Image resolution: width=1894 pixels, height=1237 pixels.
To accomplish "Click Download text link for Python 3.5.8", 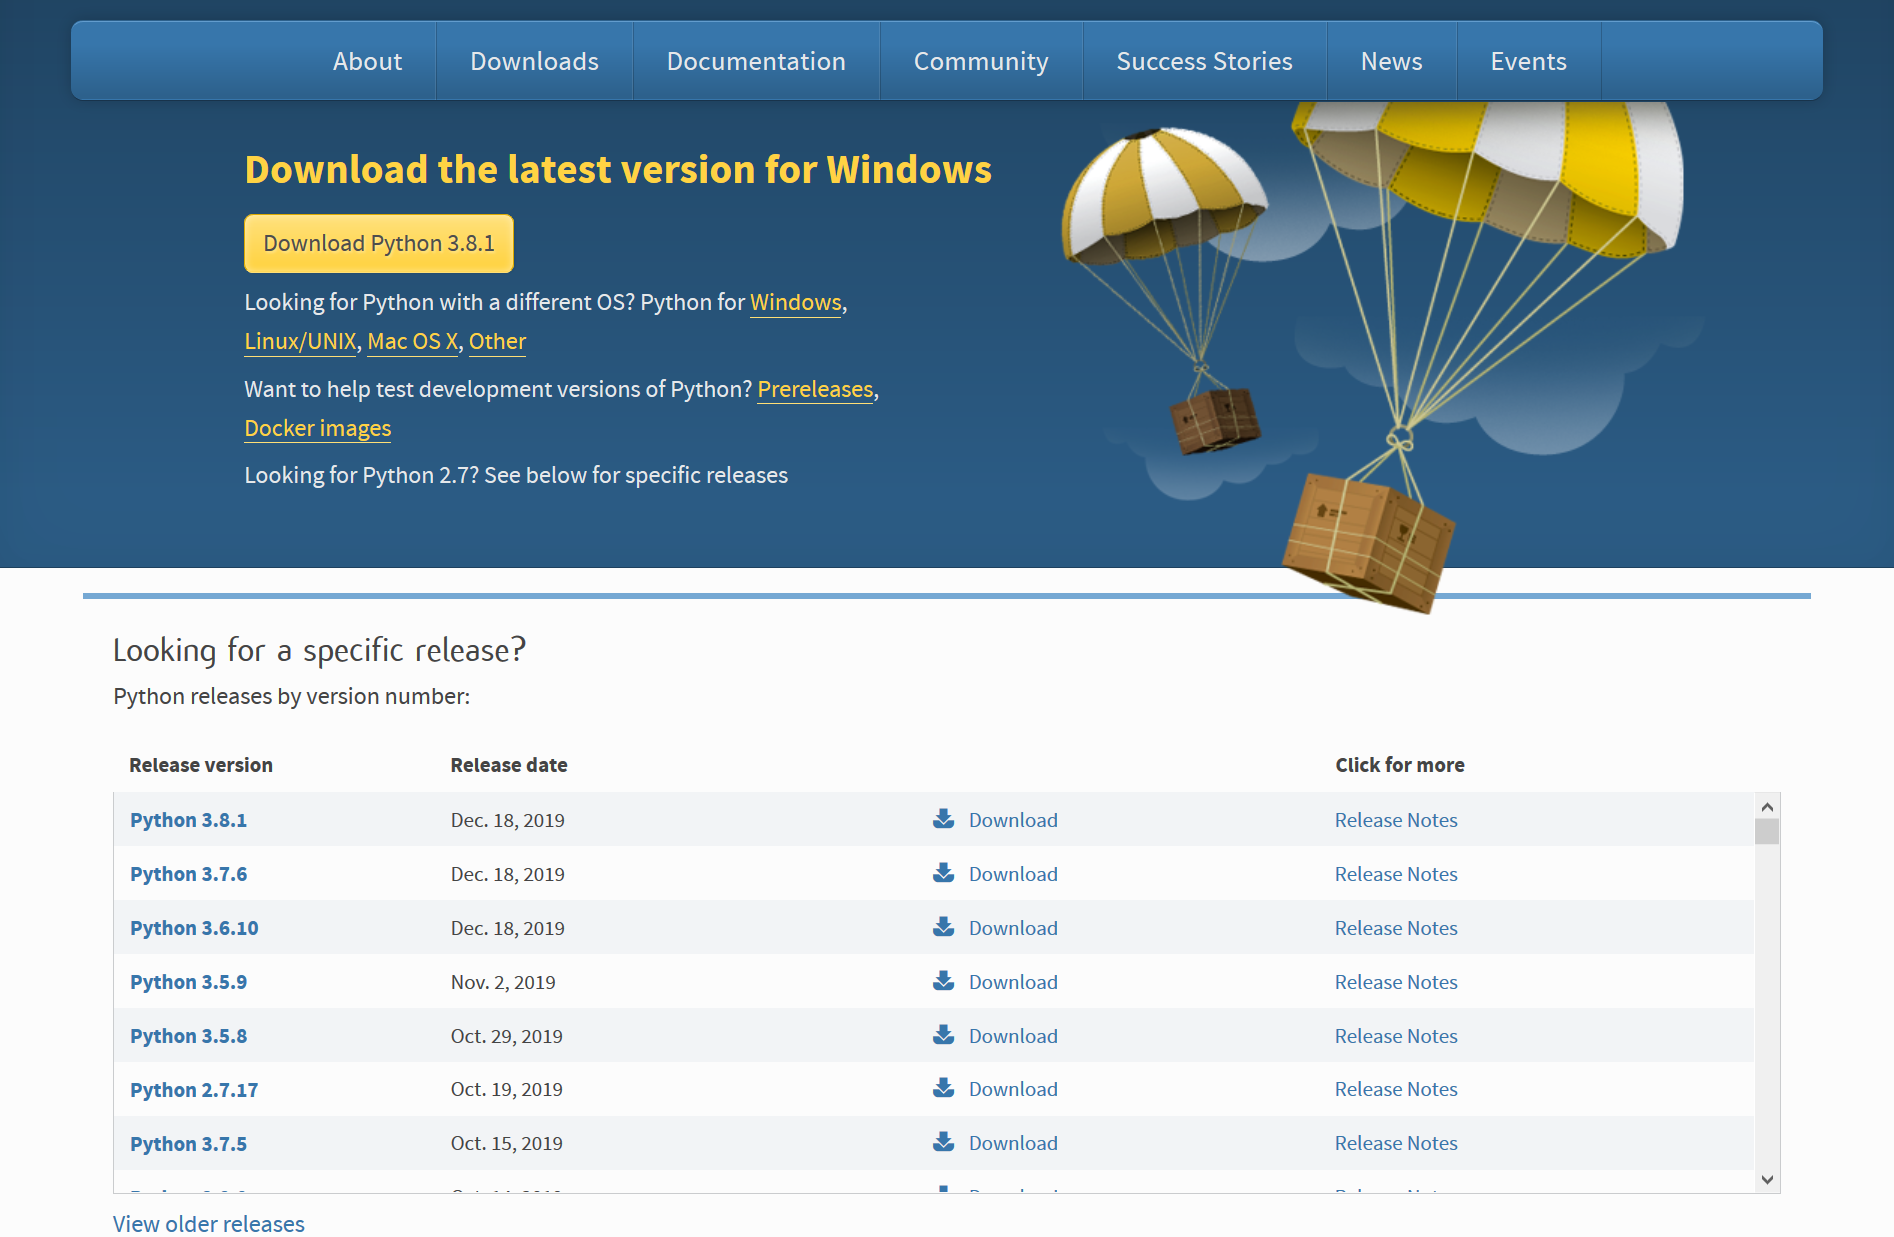I will (1013, 1036).
